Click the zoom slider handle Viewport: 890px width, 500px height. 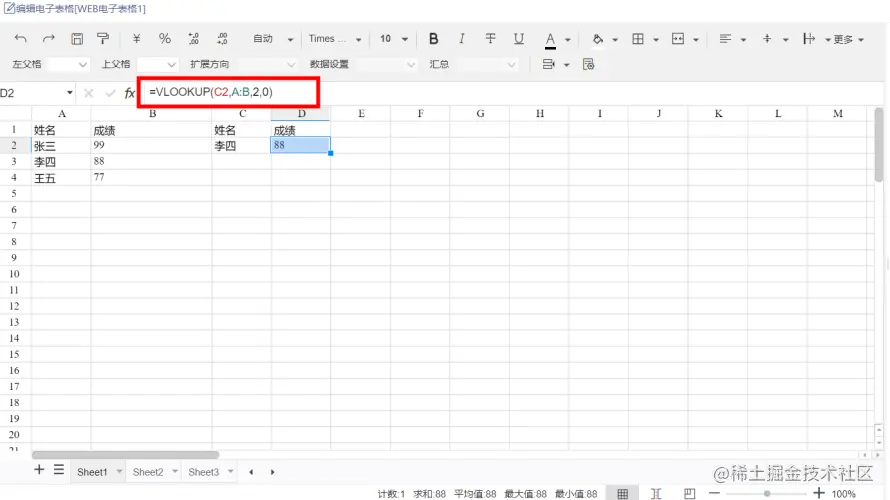767,493
